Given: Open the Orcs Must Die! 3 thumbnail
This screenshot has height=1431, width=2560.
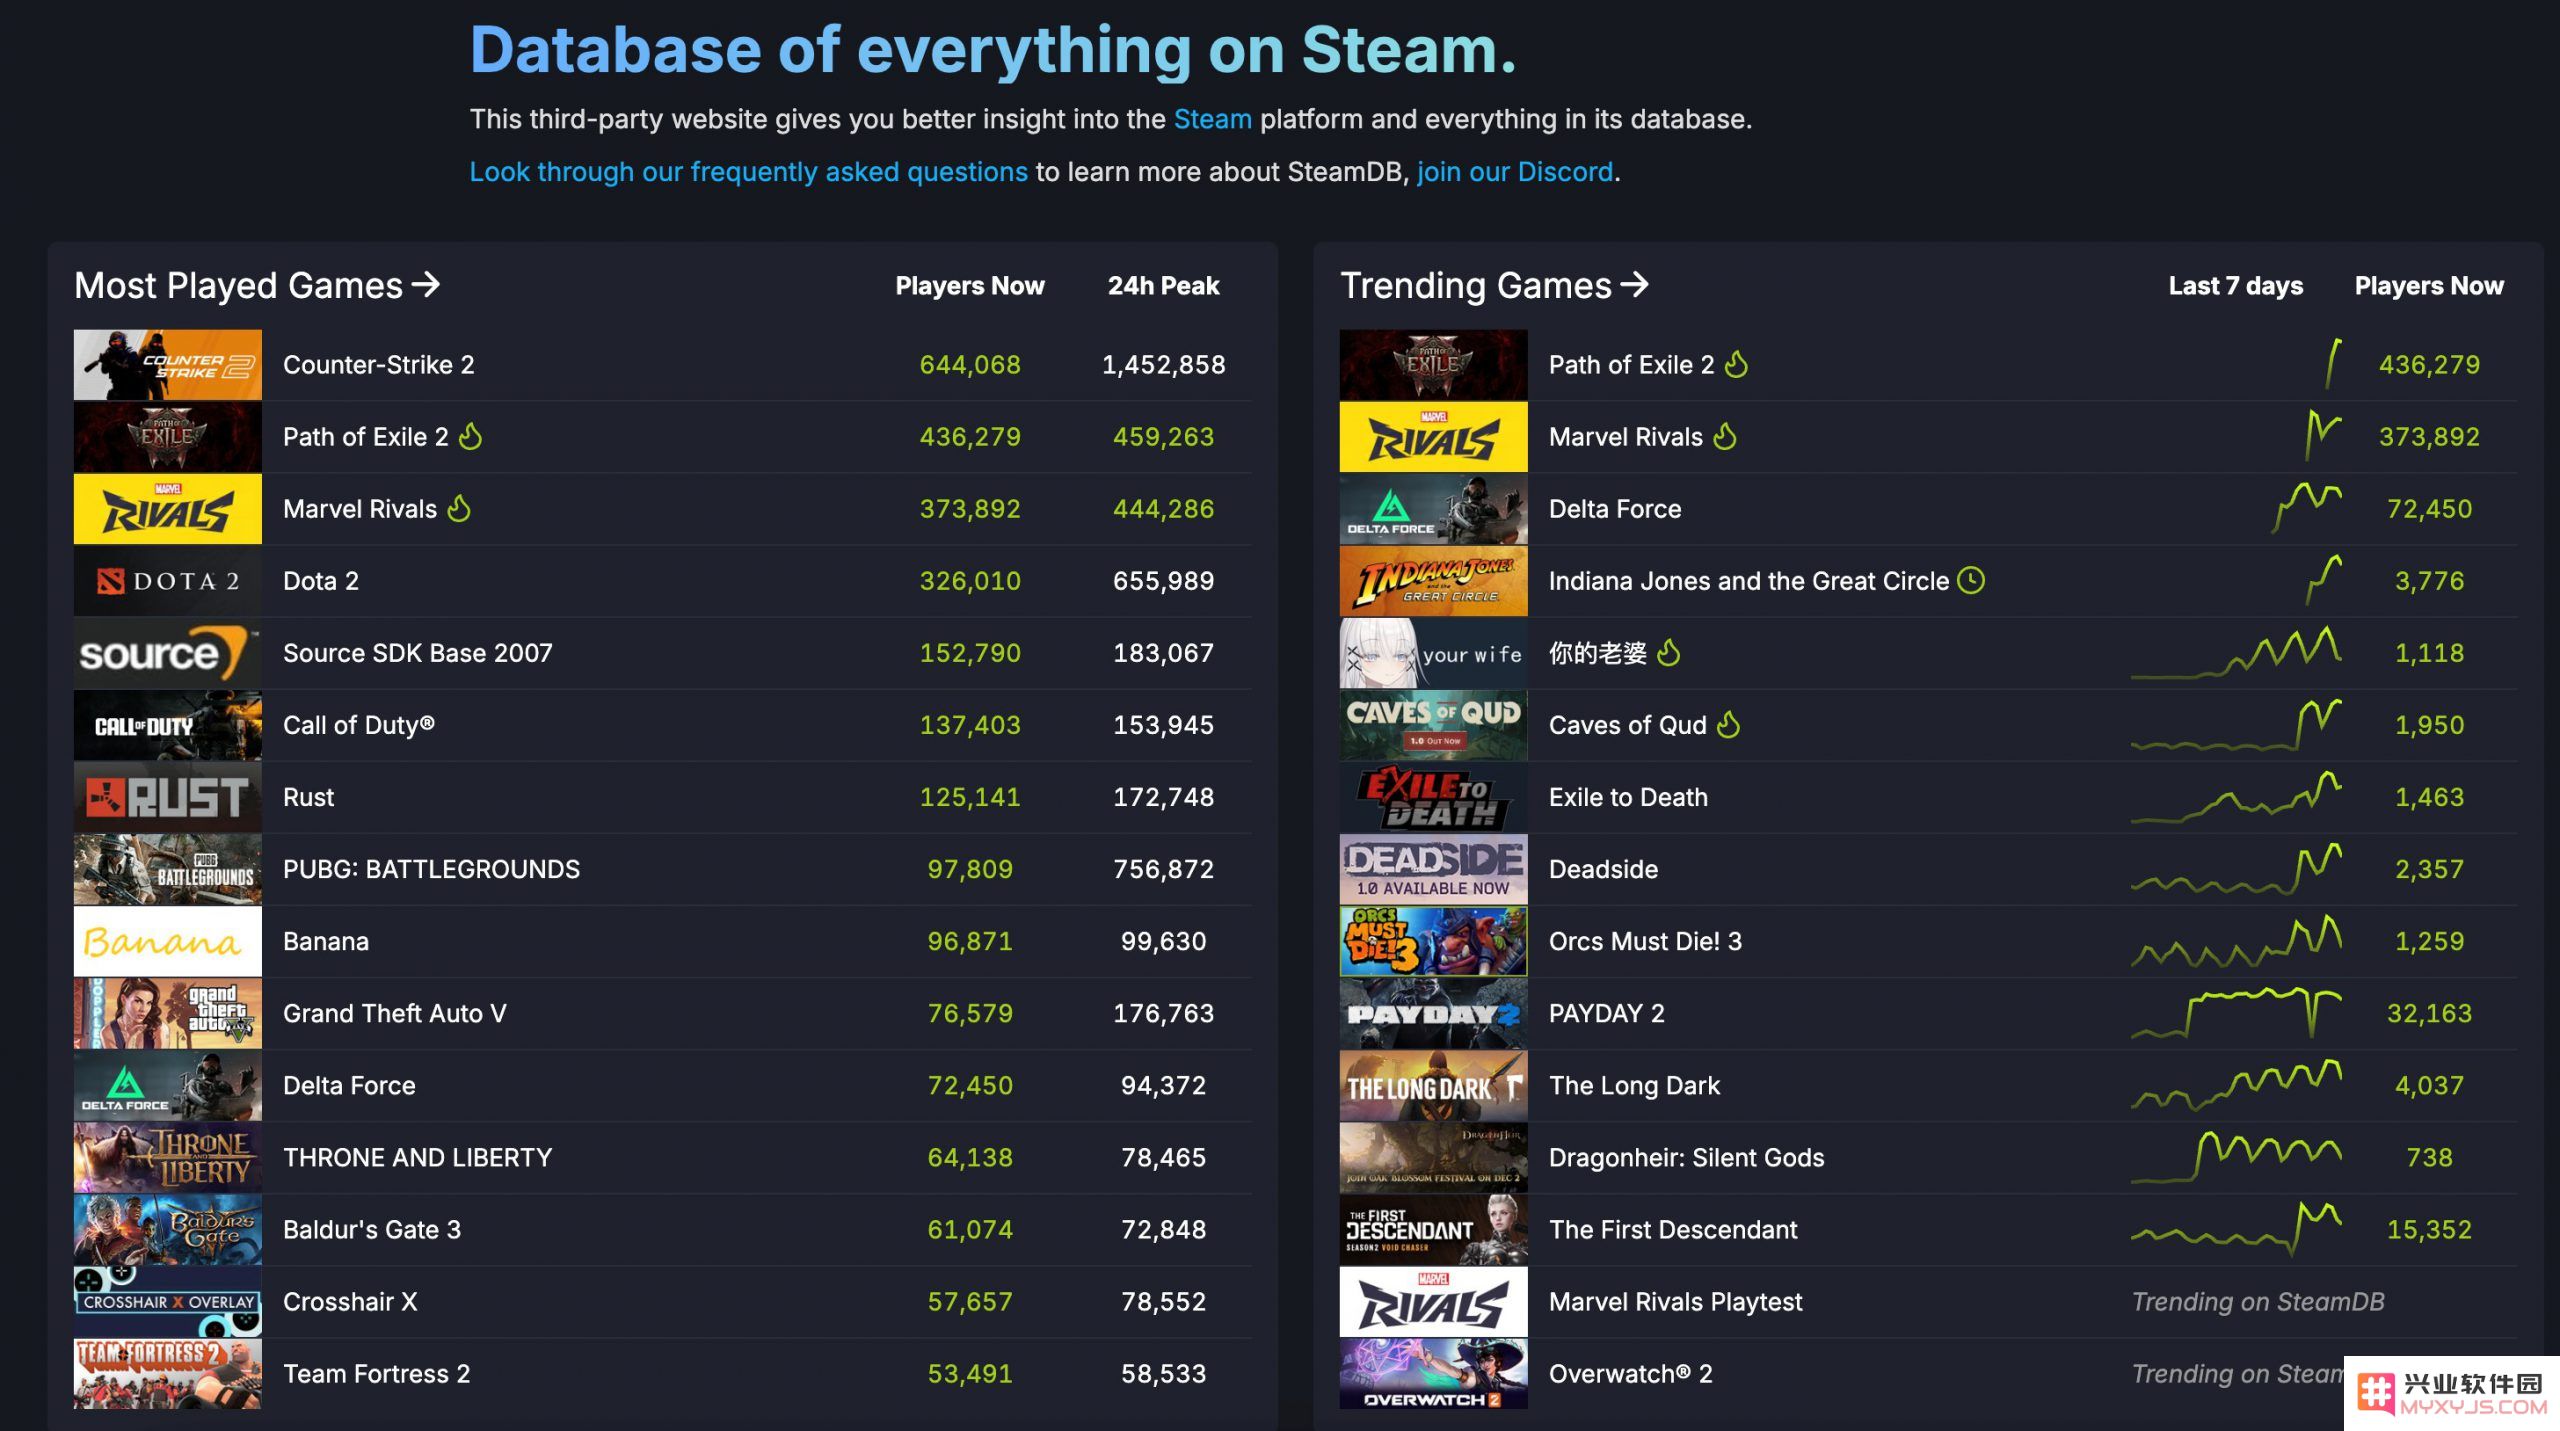Looking at the screenshot, I should pos(1434,941).
